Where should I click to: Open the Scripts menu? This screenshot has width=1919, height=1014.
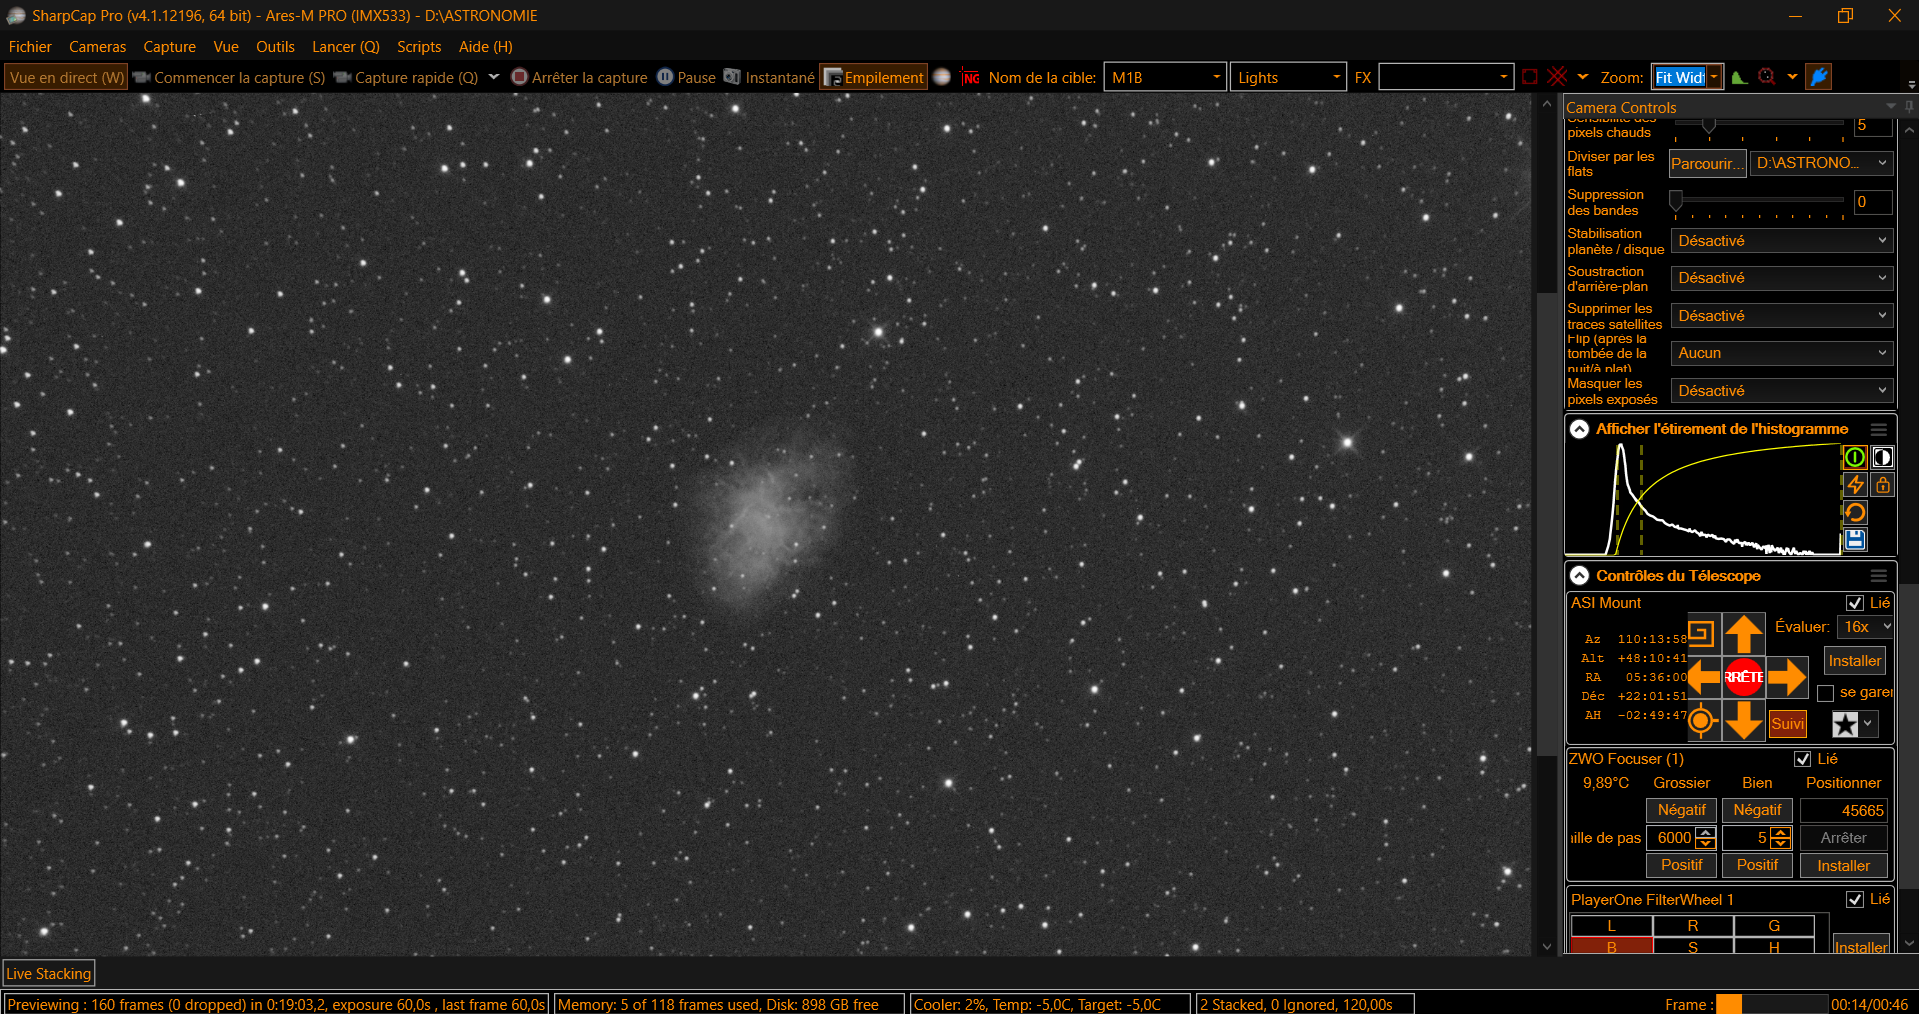(x=419, y=47)
